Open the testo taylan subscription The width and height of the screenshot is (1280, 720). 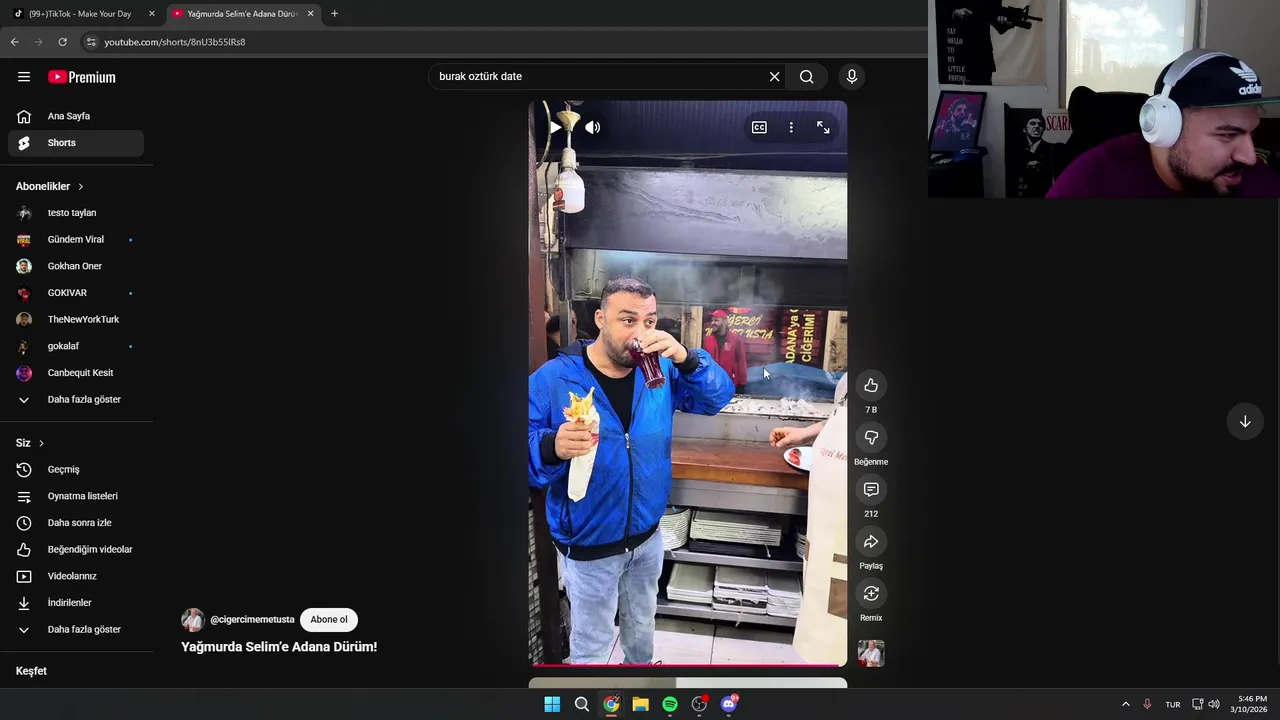coord(76,213)
